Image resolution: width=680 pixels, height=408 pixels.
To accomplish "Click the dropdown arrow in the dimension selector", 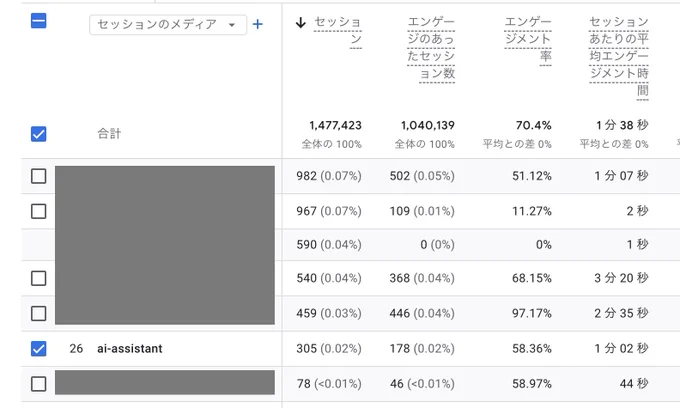I will (x=232, y=25).
